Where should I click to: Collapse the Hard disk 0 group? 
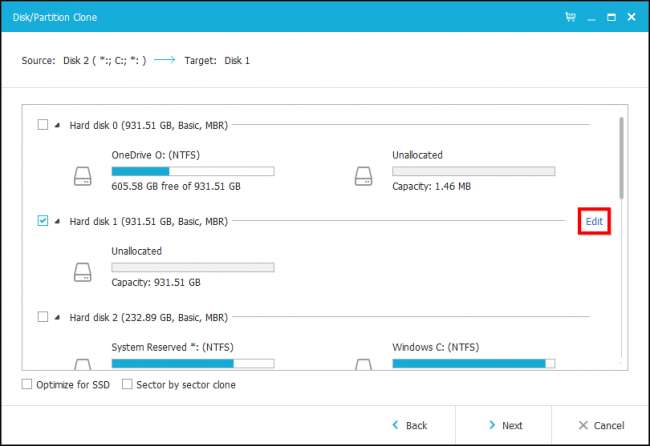(57, 125)
